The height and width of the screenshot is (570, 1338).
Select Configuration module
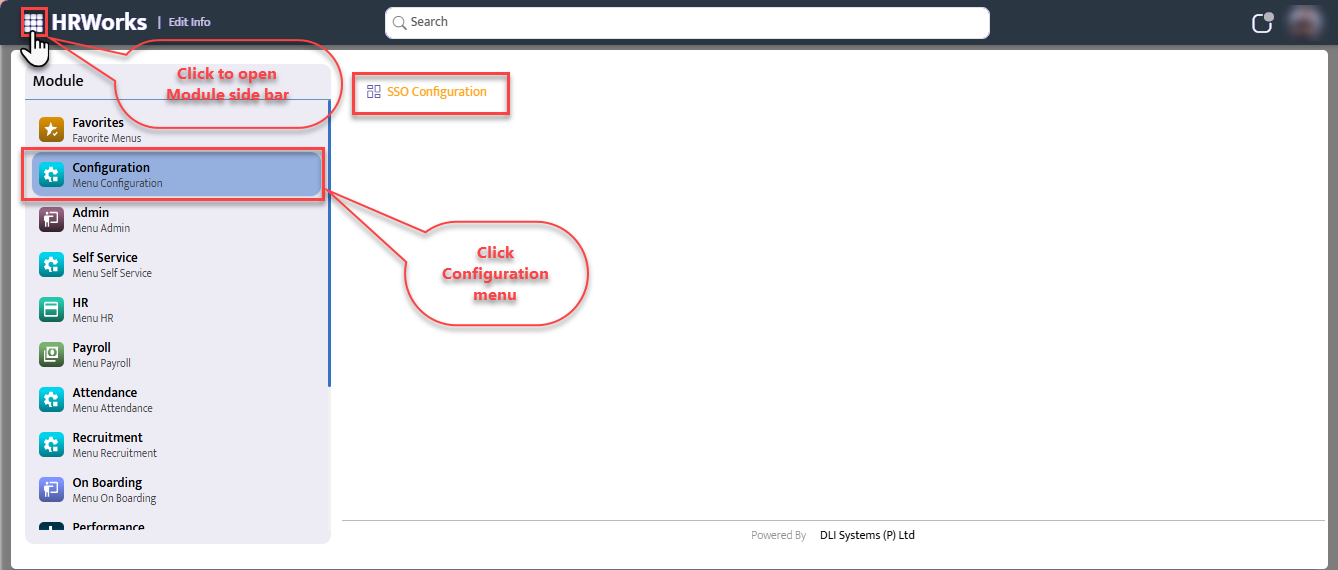[x=176, y=174]
